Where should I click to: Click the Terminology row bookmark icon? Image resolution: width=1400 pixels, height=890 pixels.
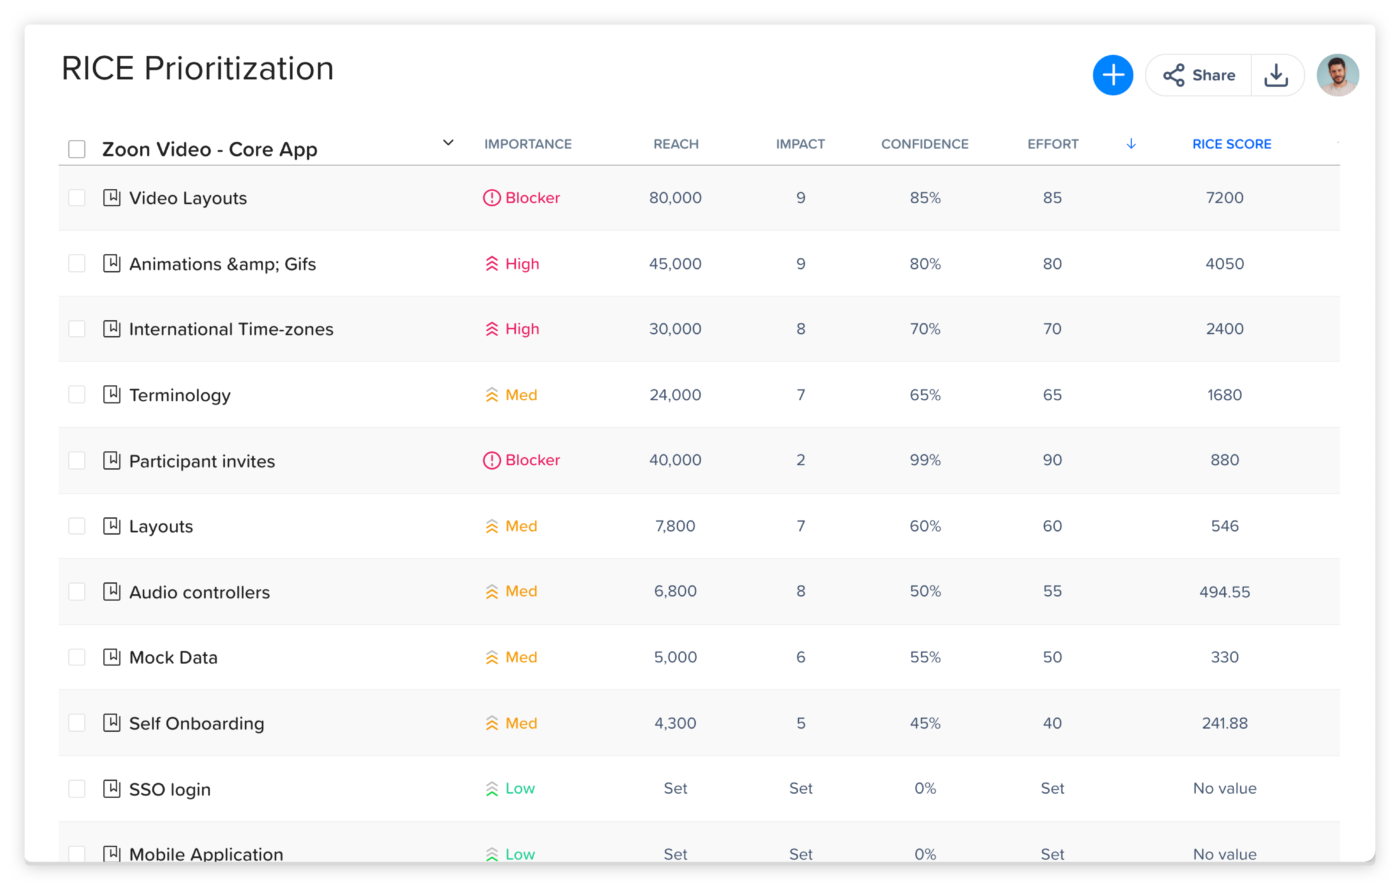click(x=112, y=395)
